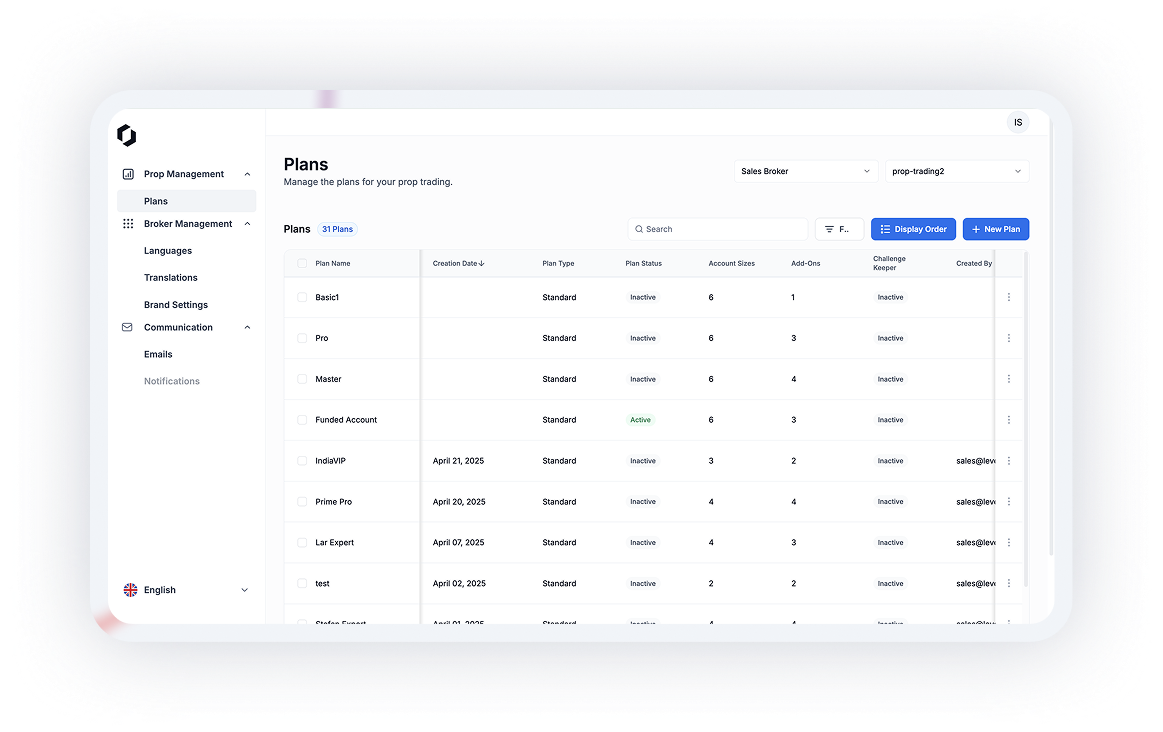1163x732 pixels.
Task: Open Emails under Communication
Action: [x=158, y=355]
